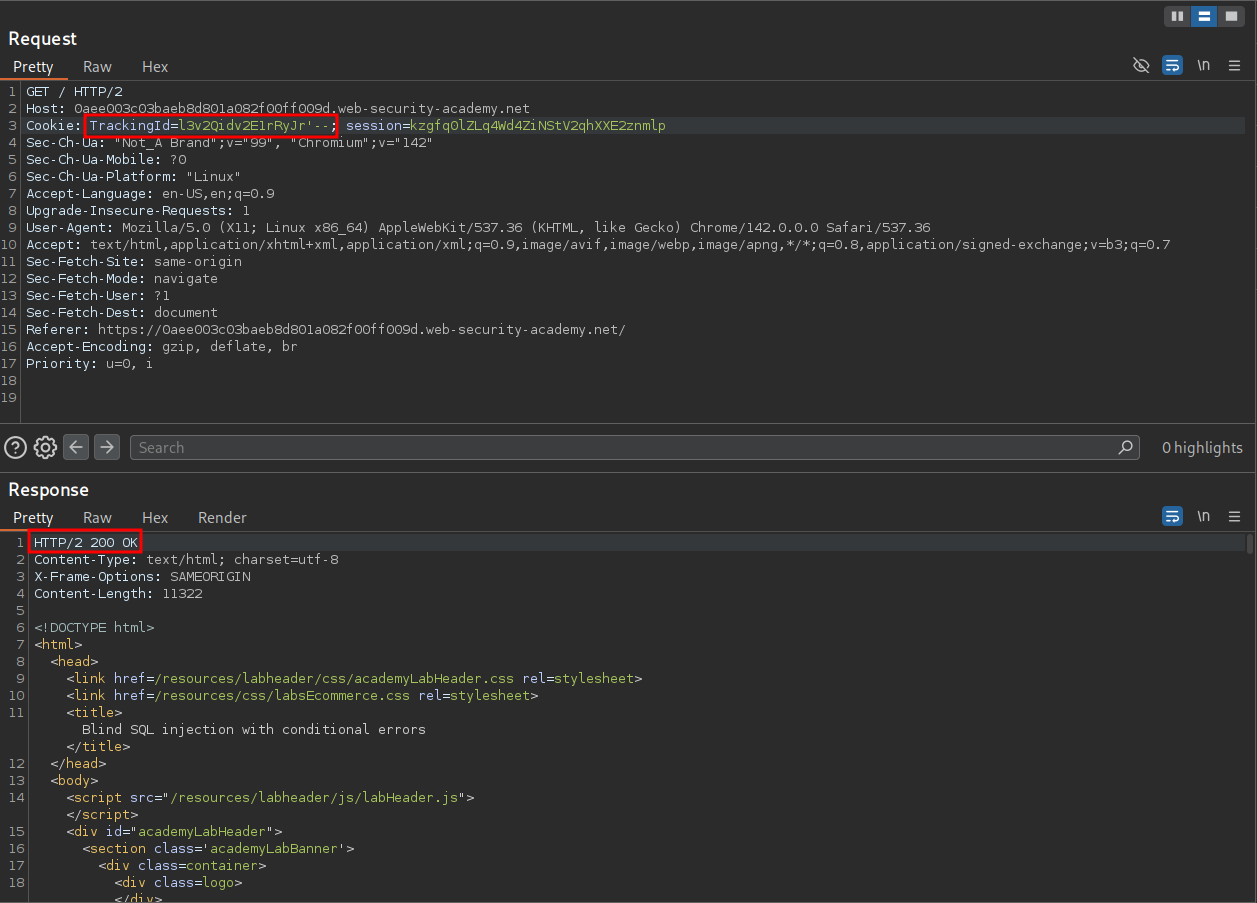The height and width of the screenshot is (903, 1257).
Task: Open search settings gear icon
Action: tap(45, 448)
